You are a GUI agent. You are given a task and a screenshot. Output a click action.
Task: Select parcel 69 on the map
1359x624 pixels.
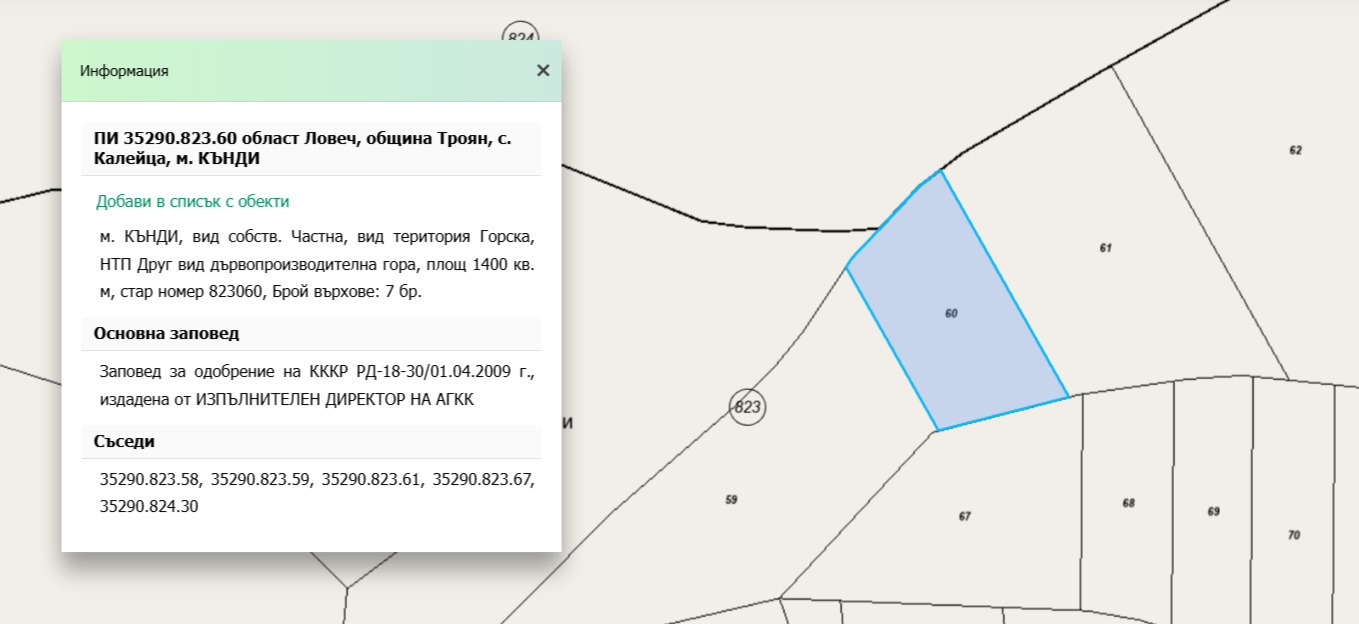click(1213, 511)
